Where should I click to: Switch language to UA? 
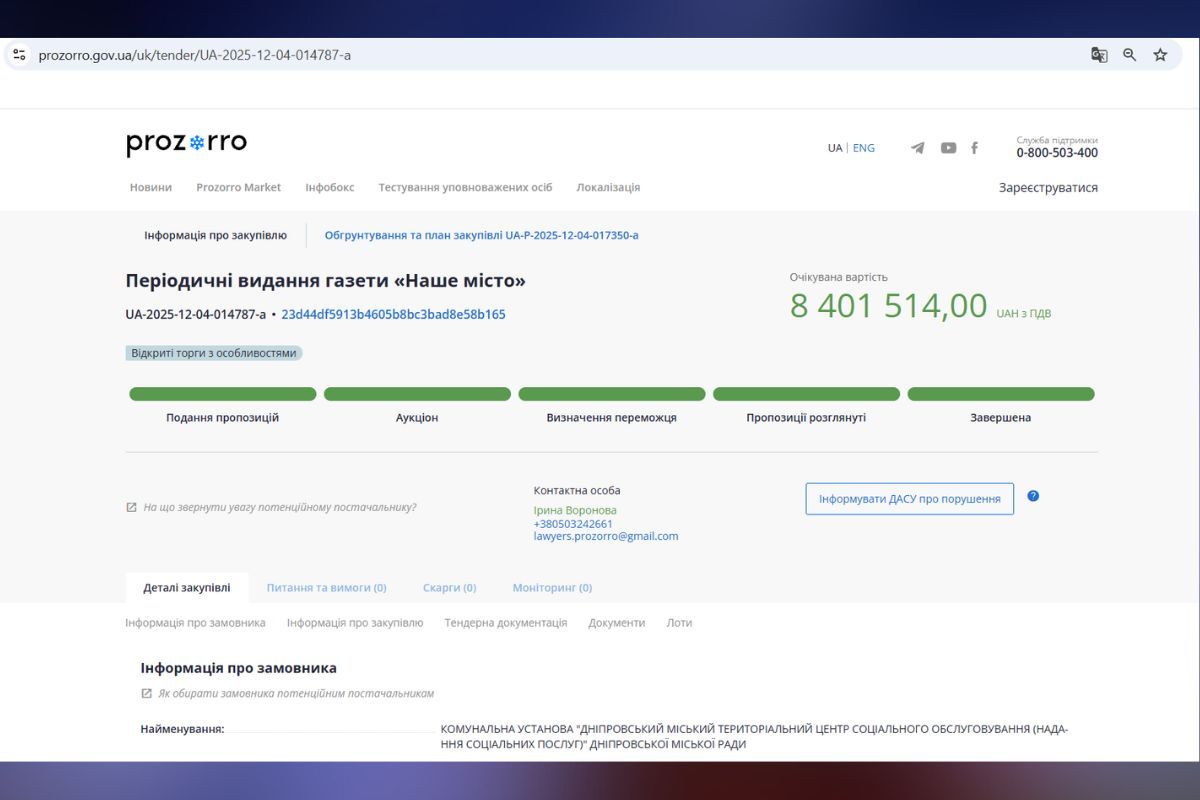(x=834, y=148)
